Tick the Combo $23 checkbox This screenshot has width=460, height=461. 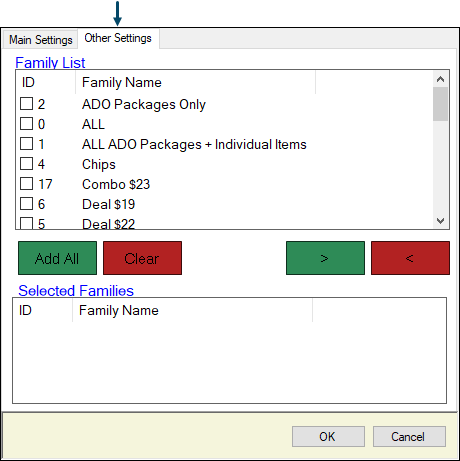[27, 184]
